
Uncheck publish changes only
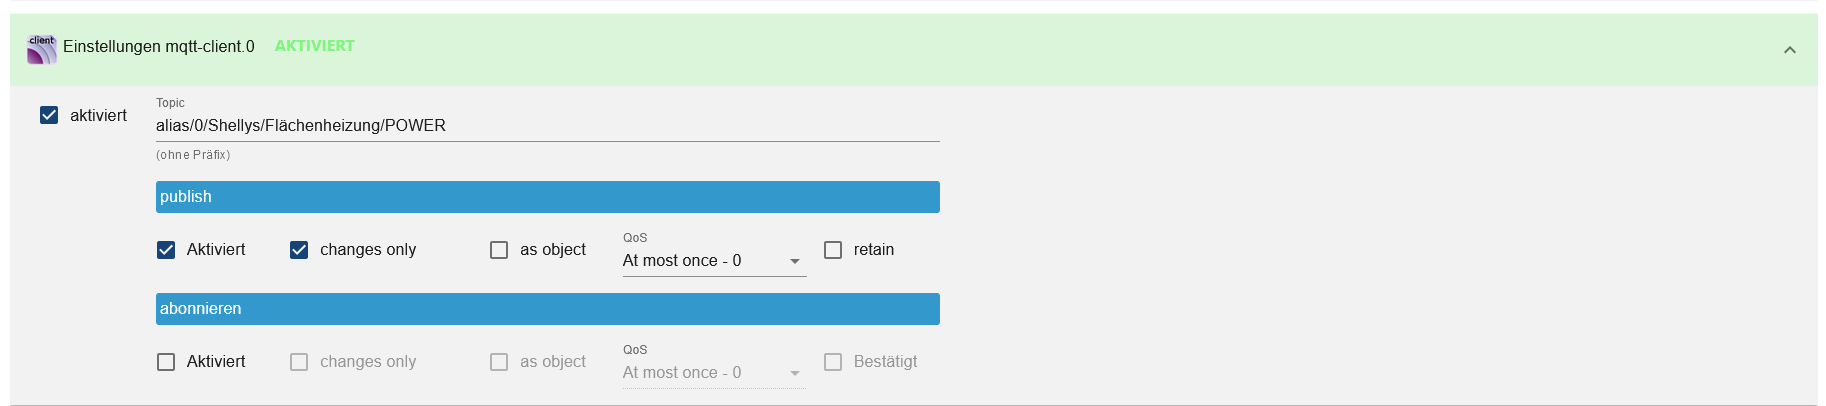(x=299, y=250)
